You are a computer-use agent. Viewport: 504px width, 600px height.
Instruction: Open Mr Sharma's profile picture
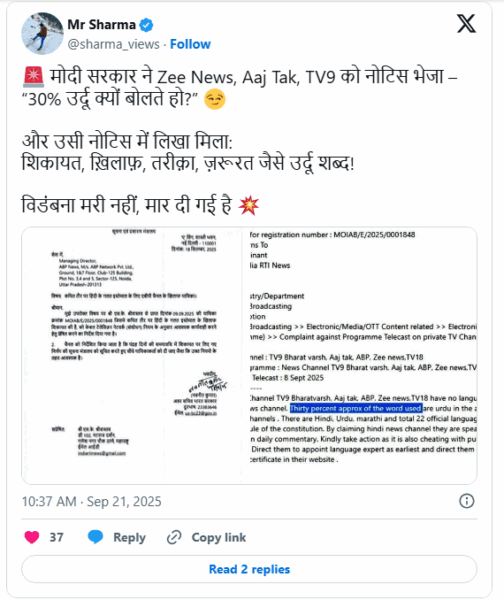coord(42,33)
